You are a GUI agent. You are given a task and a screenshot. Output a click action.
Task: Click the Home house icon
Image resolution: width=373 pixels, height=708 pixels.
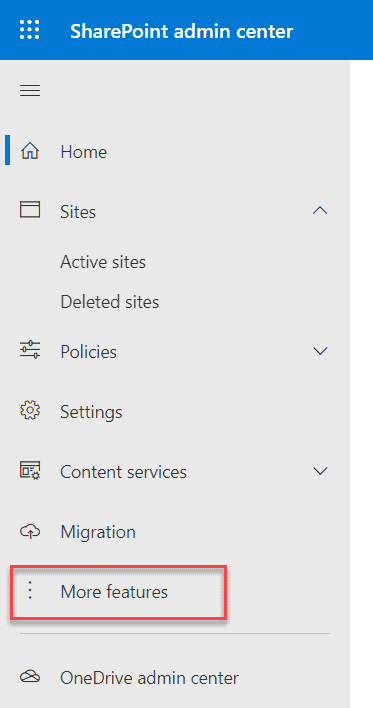[30, 152]
